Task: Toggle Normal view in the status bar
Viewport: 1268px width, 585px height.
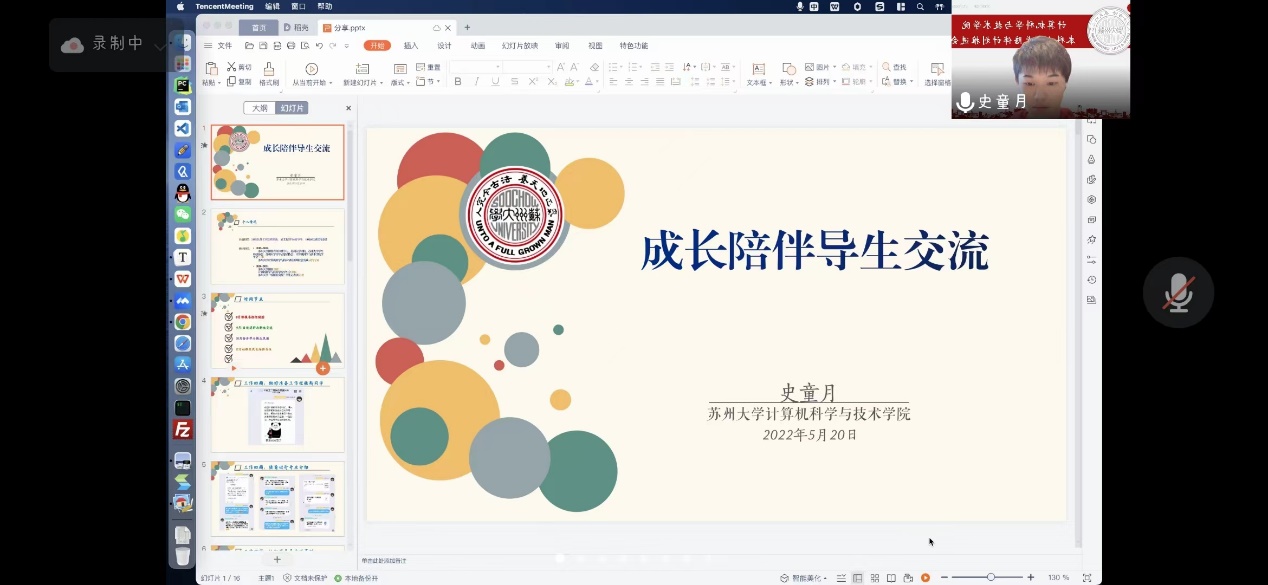Action: point(857,578)
